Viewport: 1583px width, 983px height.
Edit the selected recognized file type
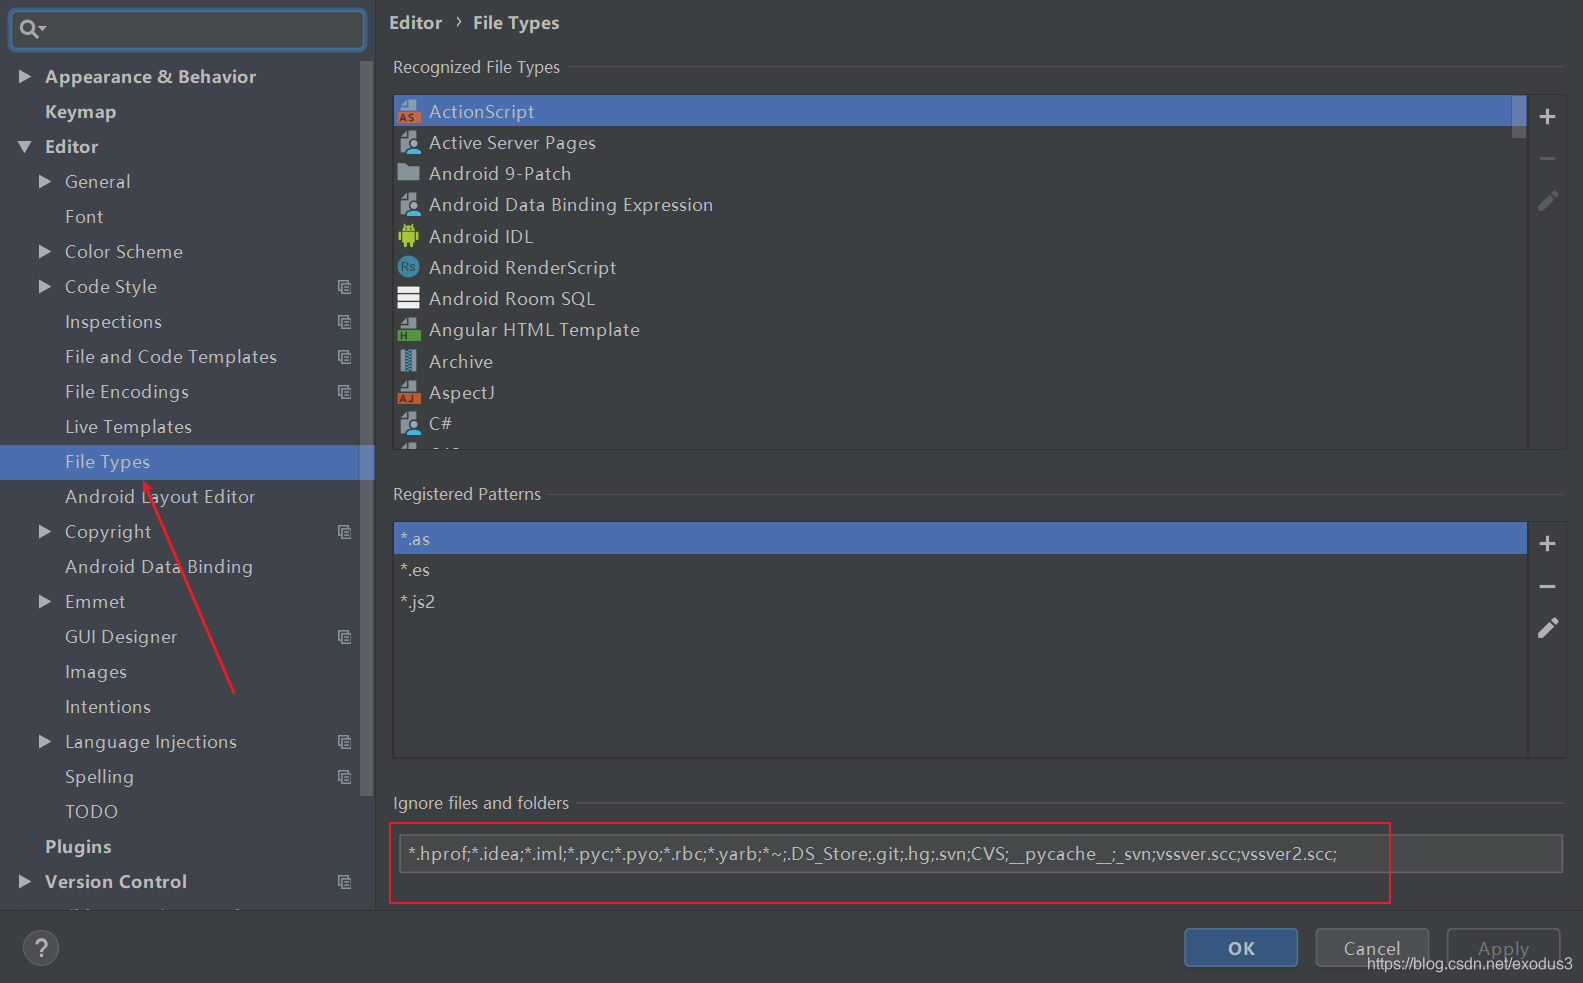1547,201
